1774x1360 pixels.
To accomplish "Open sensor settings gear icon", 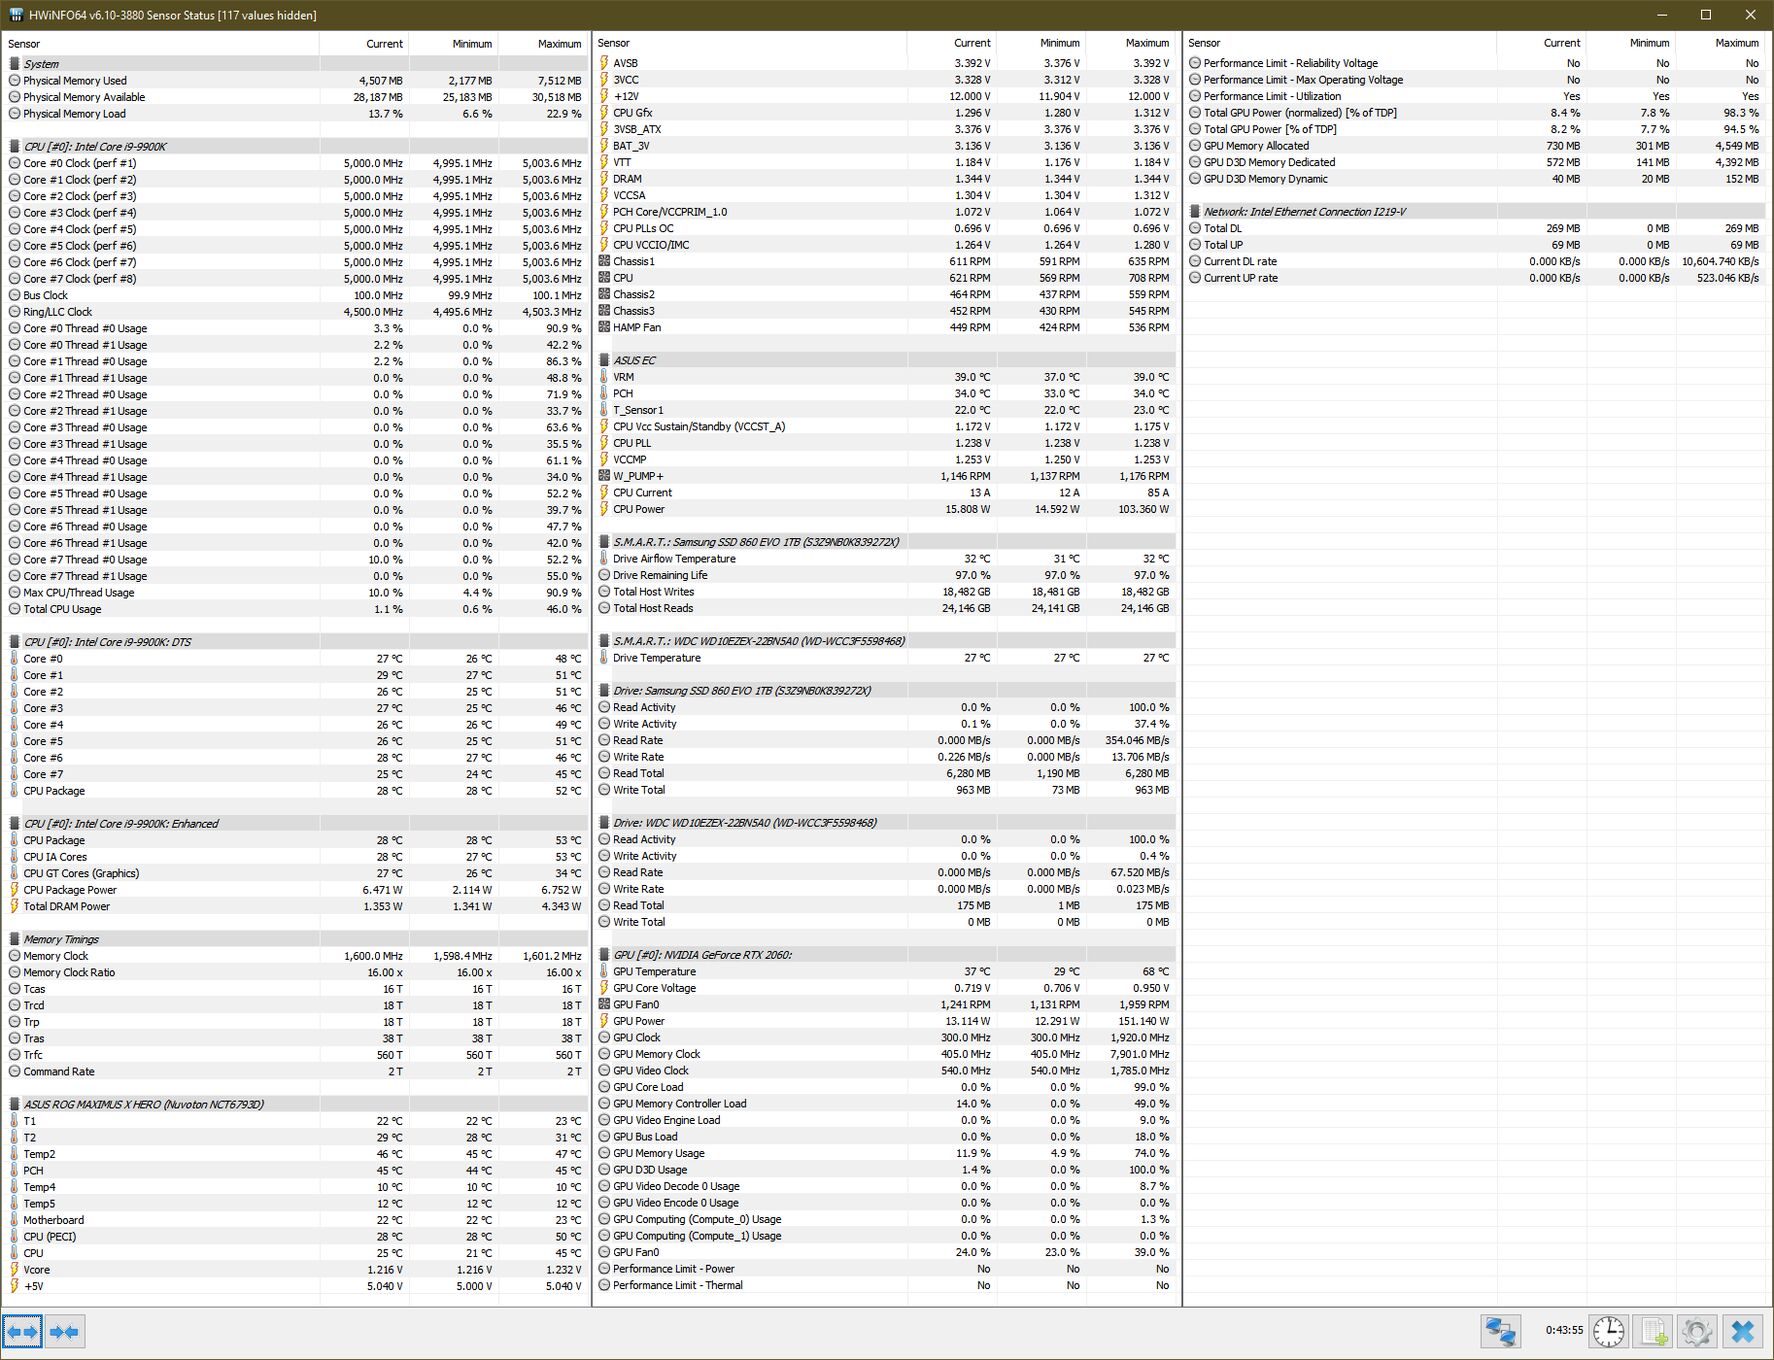I will pos(1697,1331).
